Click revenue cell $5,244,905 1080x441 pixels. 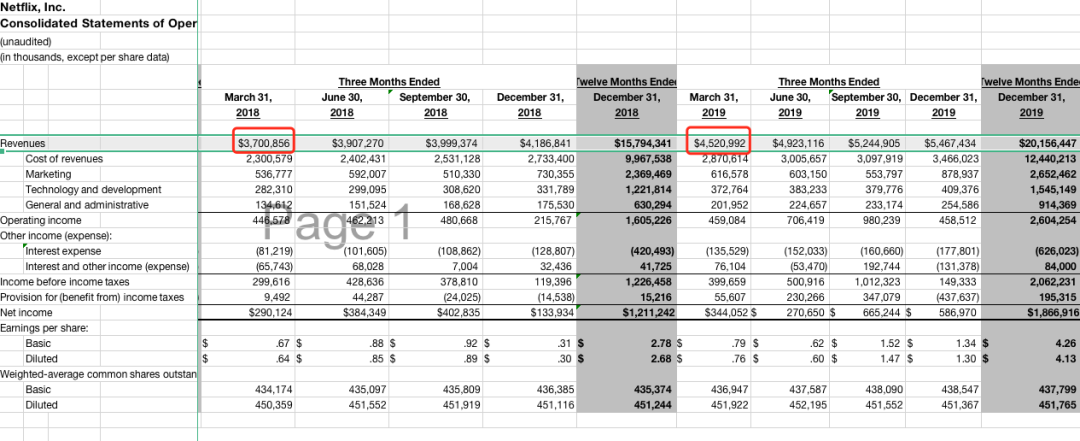point(873,143)
